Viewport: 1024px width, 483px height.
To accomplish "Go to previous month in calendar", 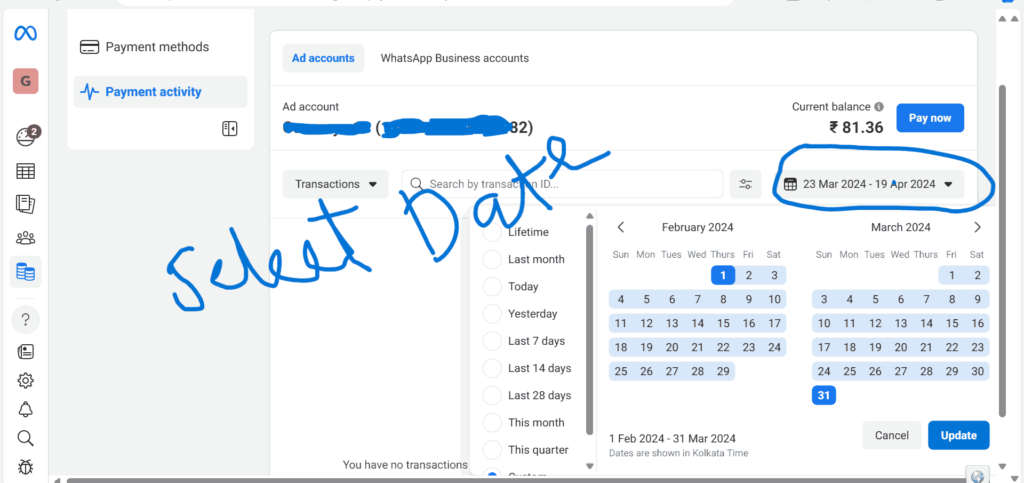I will coord(621,227).
